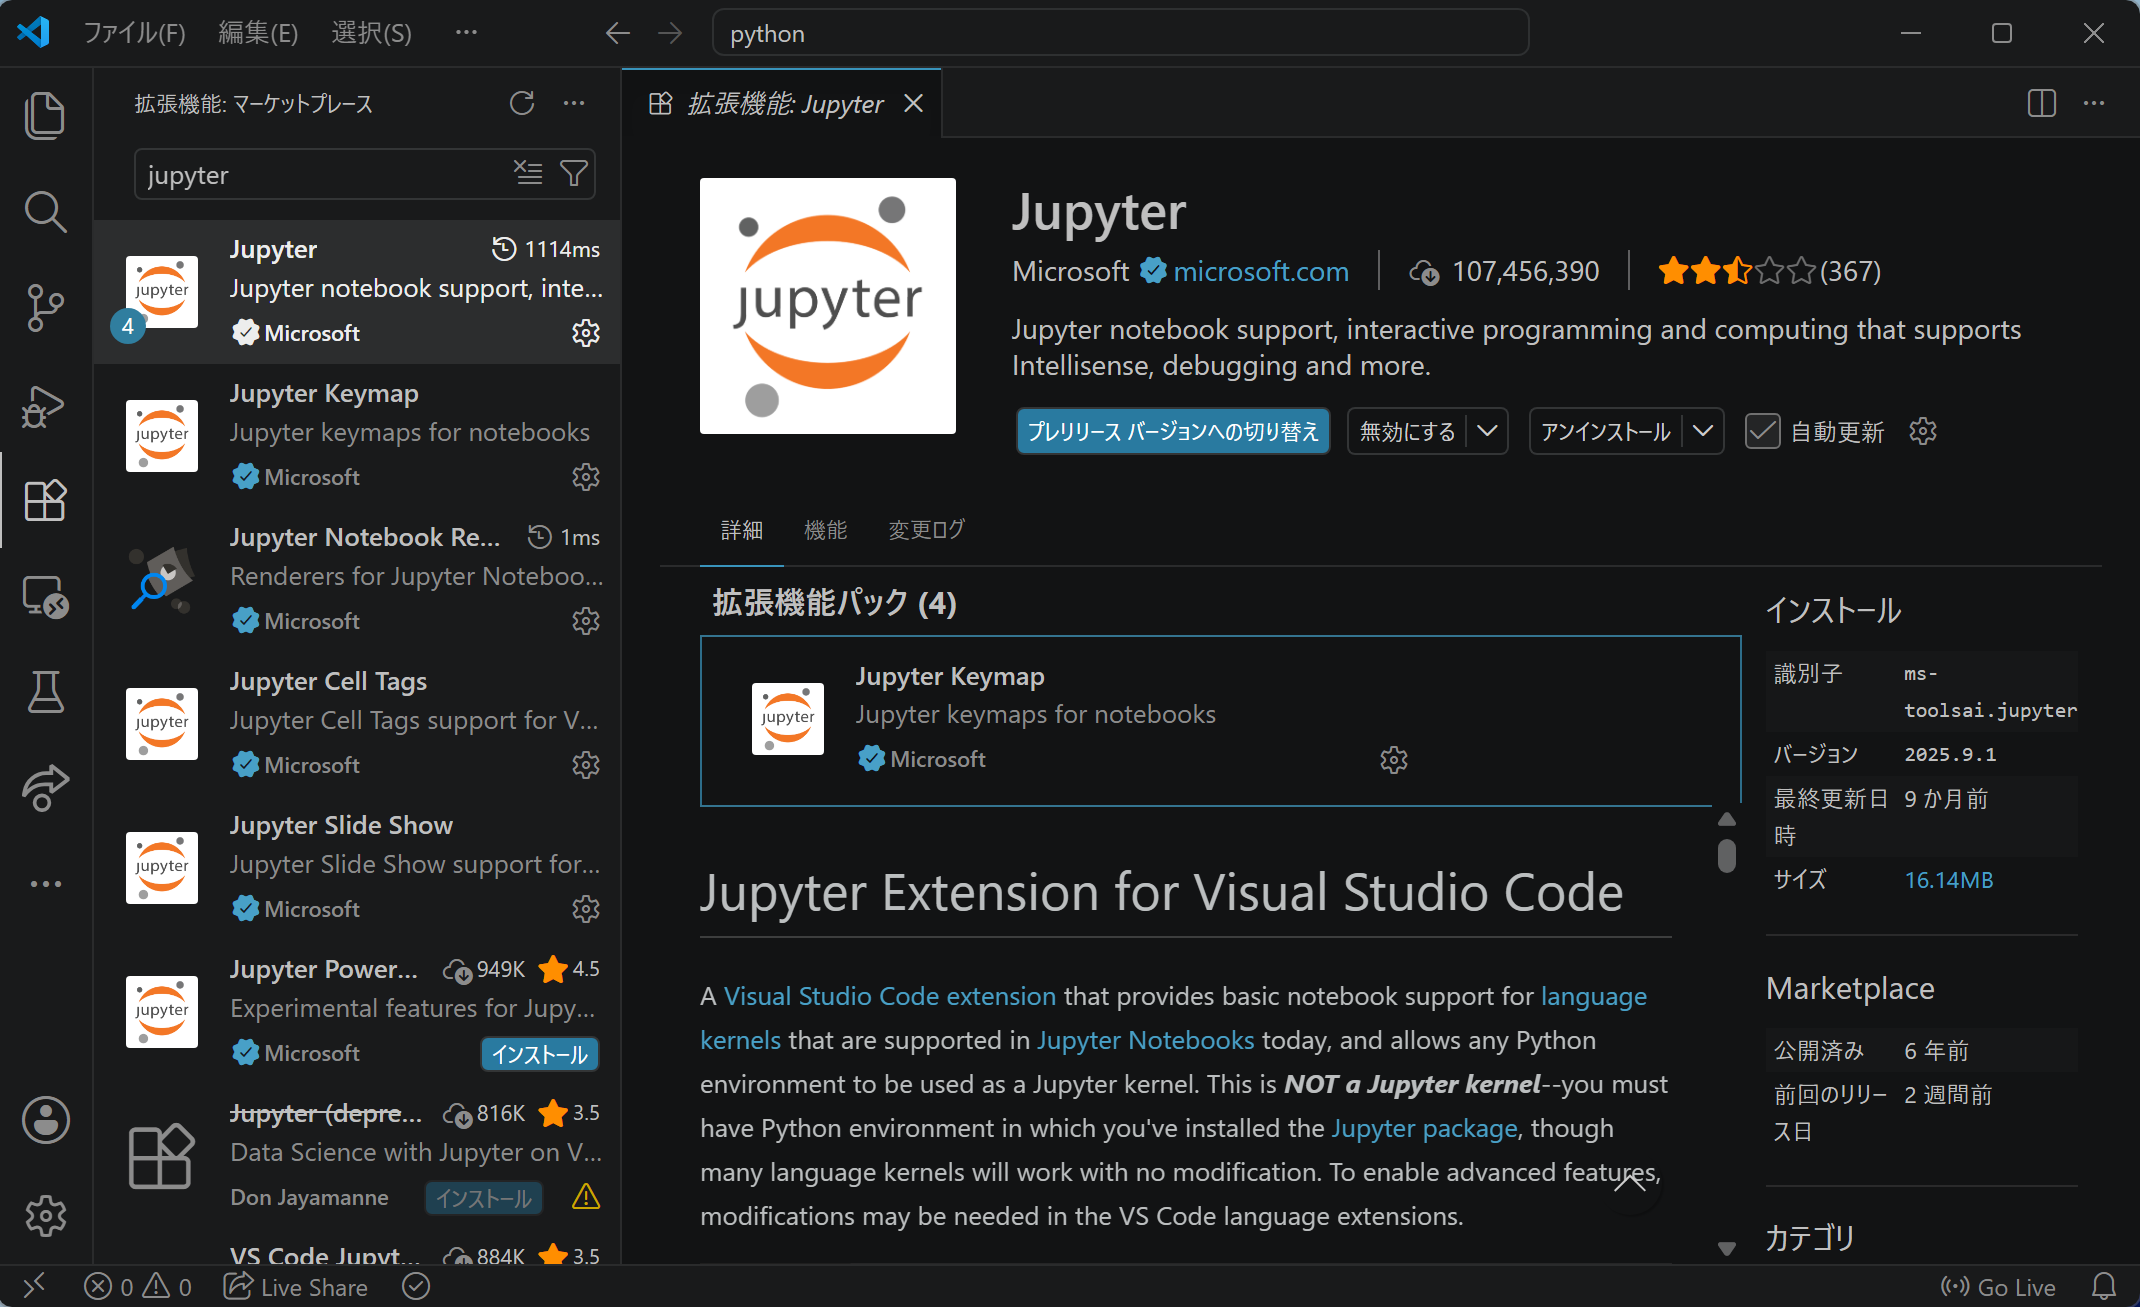Switch to the pre-release version

pos(1173,431)
